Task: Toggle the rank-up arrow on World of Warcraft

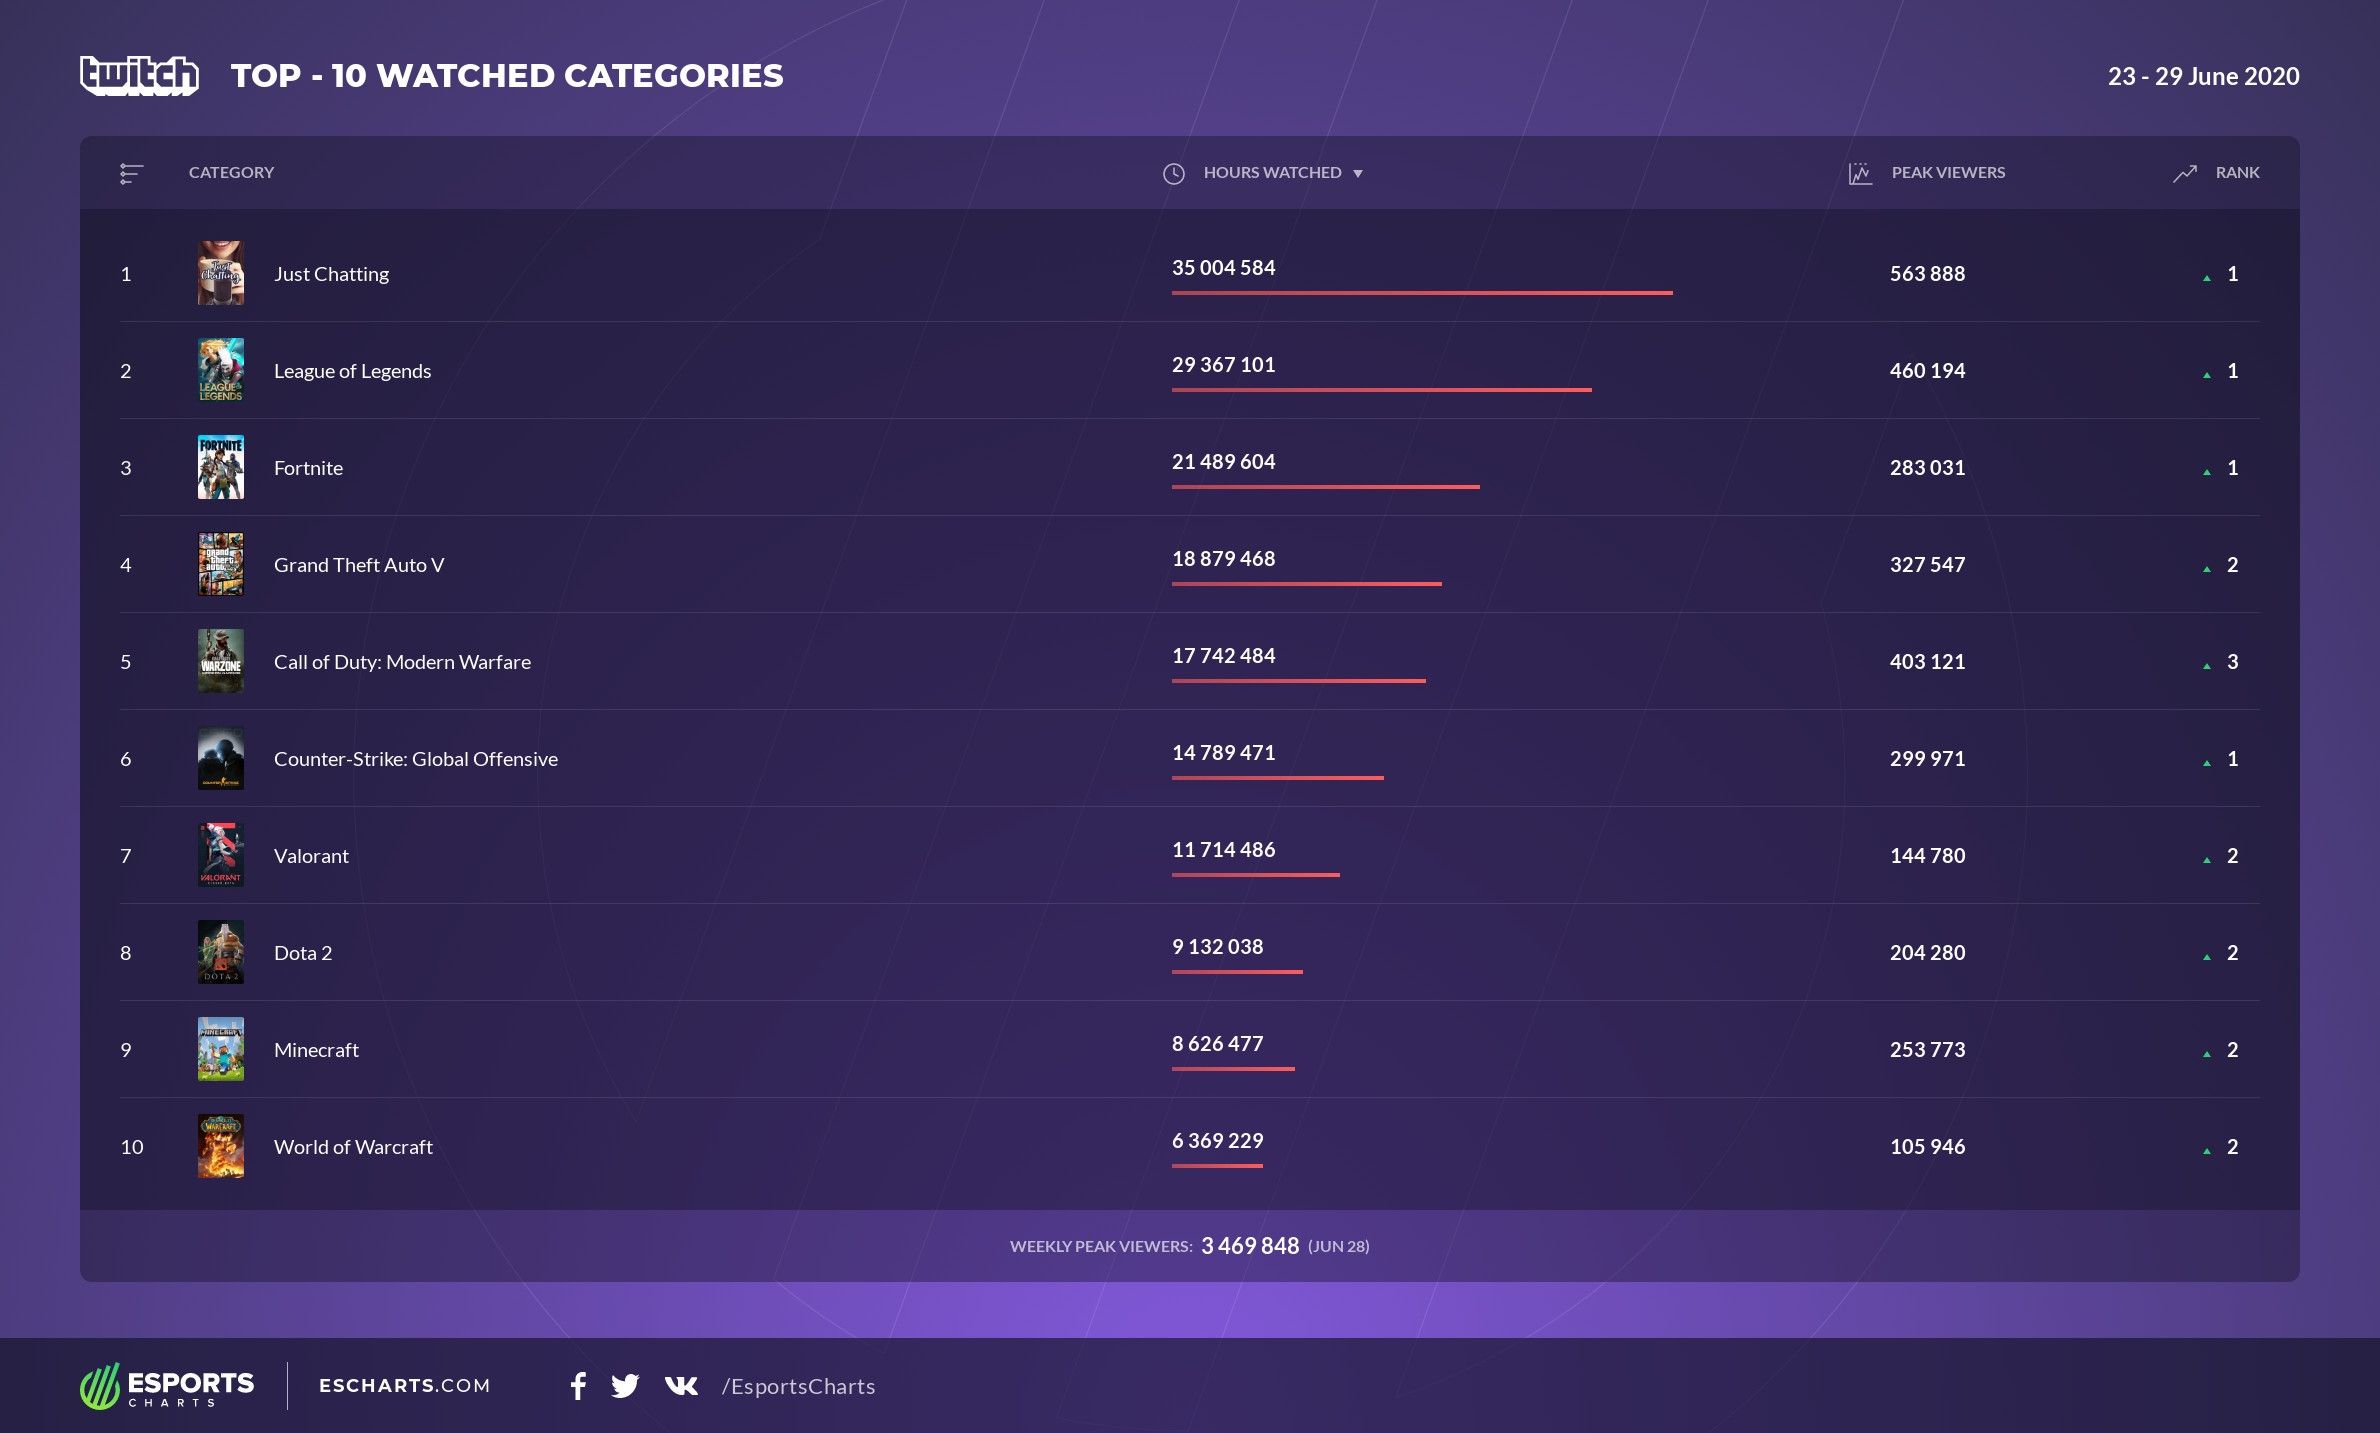Action: click(x=2208, y=1150)
